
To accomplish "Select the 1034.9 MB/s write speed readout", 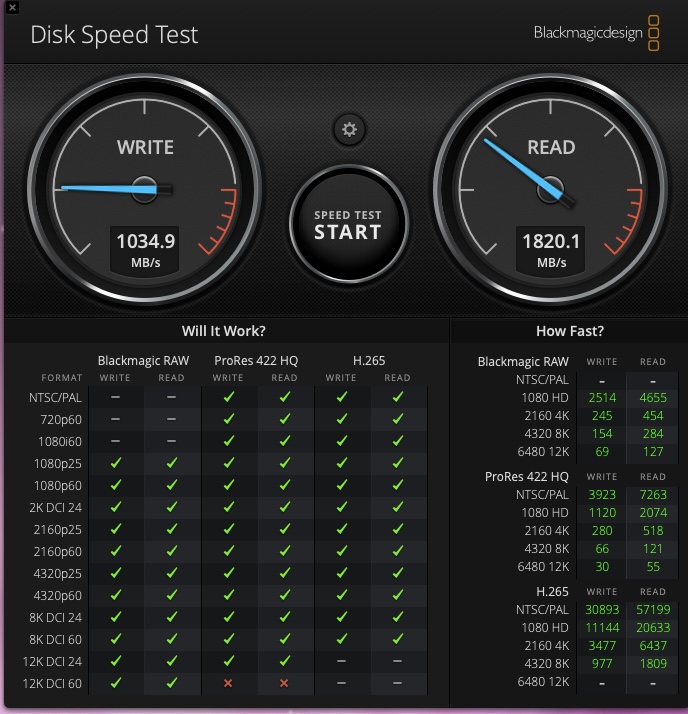I will pos(145,250).
